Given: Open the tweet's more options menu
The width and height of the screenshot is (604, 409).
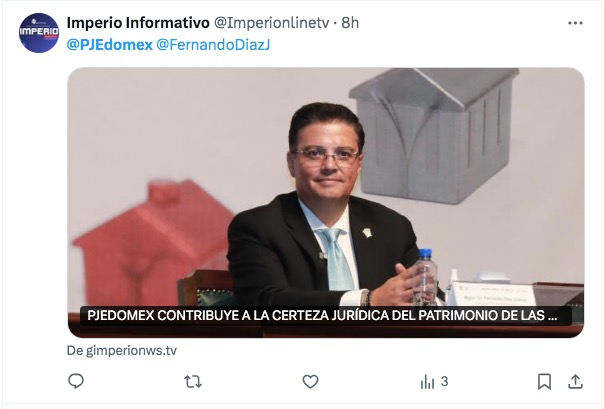Looking at the screenshot, I should 575,23.
